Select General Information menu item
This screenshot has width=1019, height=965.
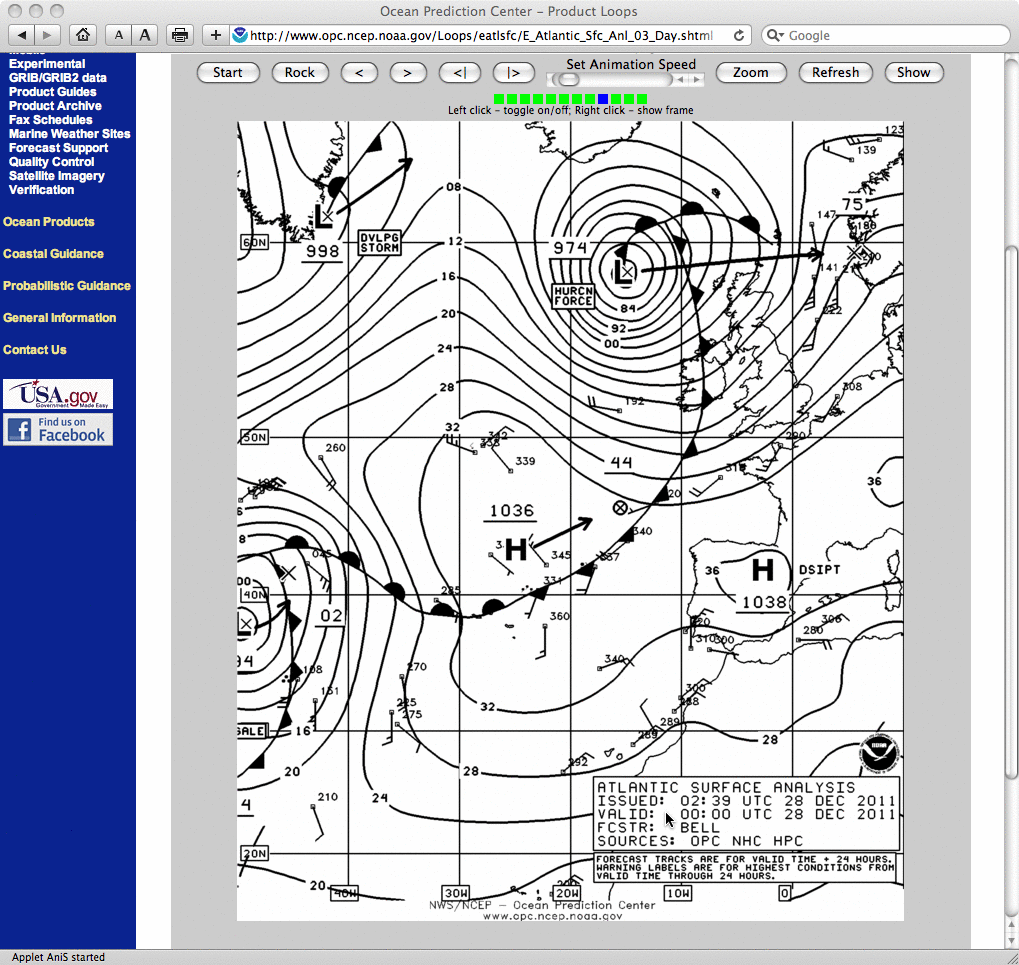(60, 318)
